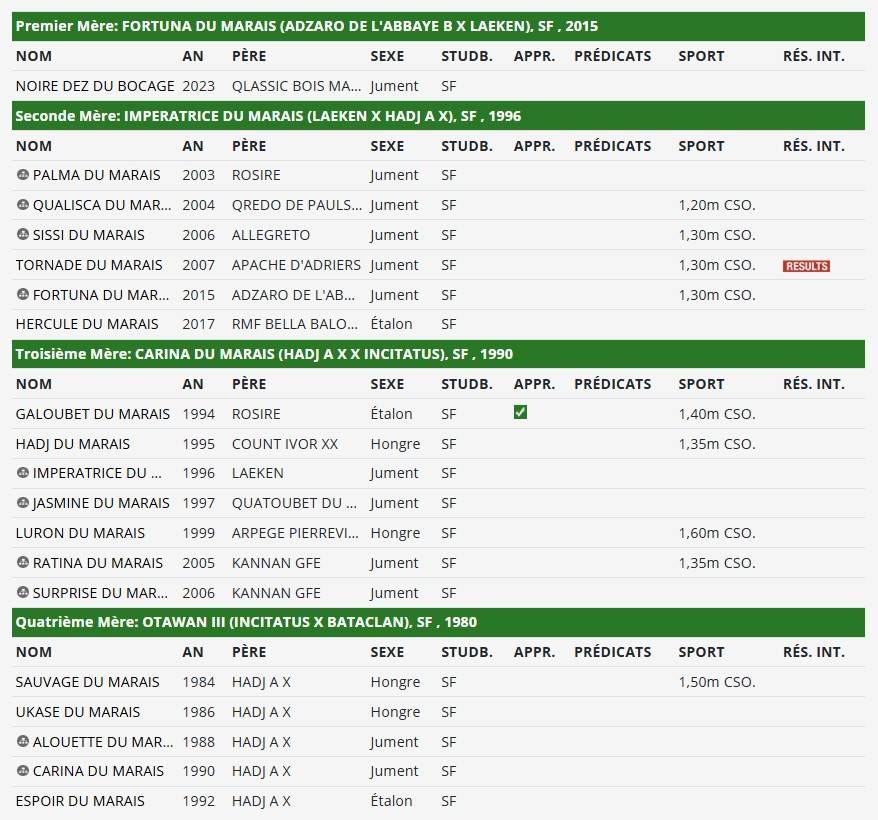Click sire ROSIRE in the Palma du Marais row
The image size is (878, 820).
click(x=256, y=175)
